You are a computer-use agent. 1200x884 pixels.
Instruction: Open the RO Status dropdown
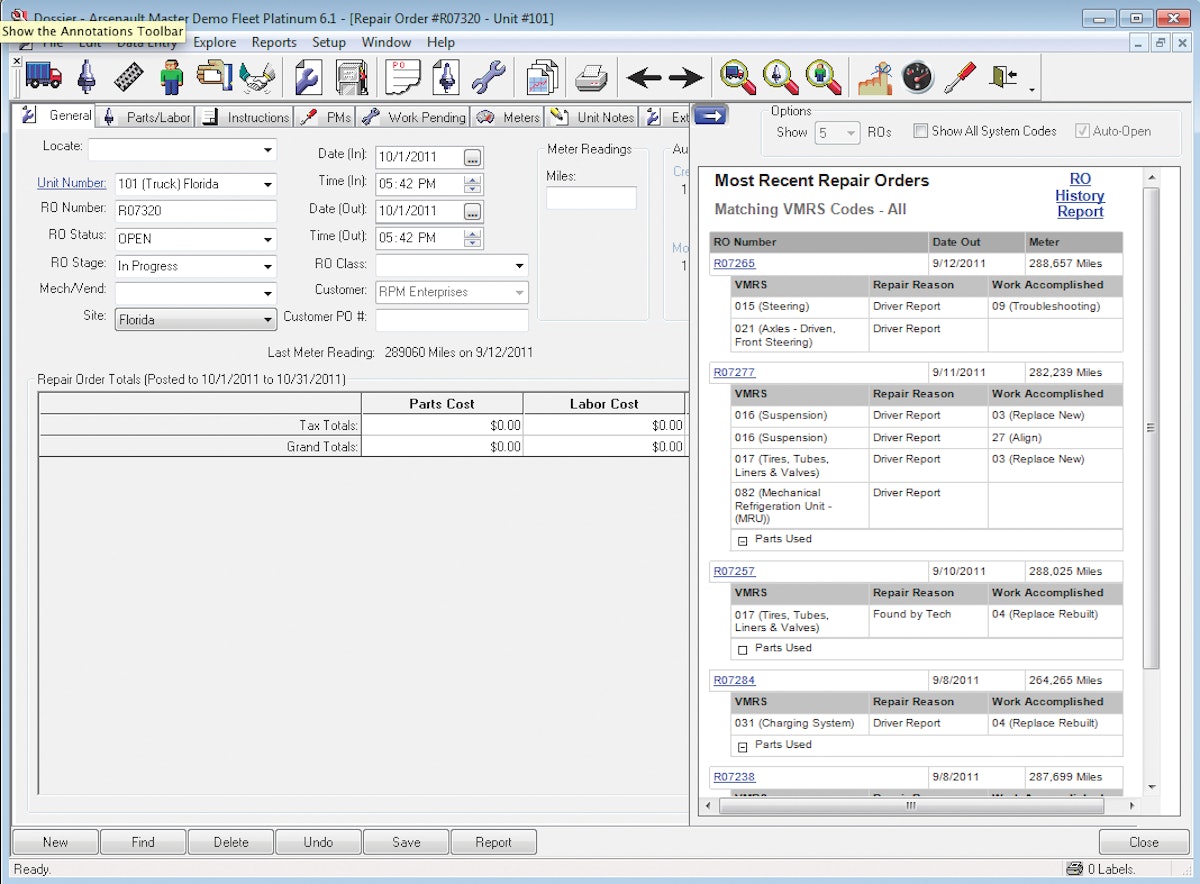point(268,239)
